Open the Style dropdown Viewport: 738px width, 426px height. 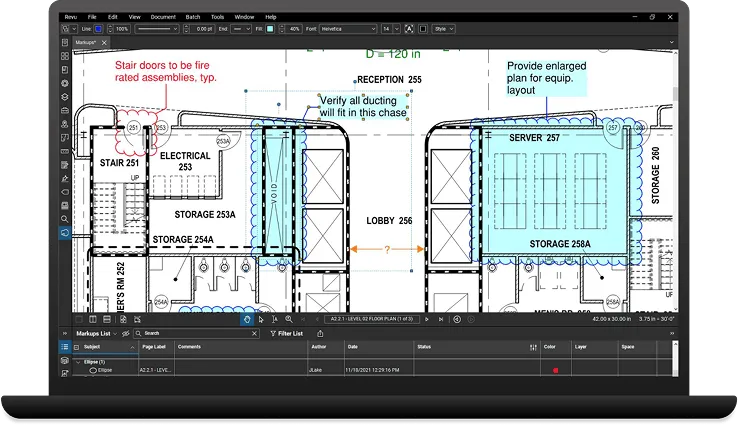coord(443,29)
